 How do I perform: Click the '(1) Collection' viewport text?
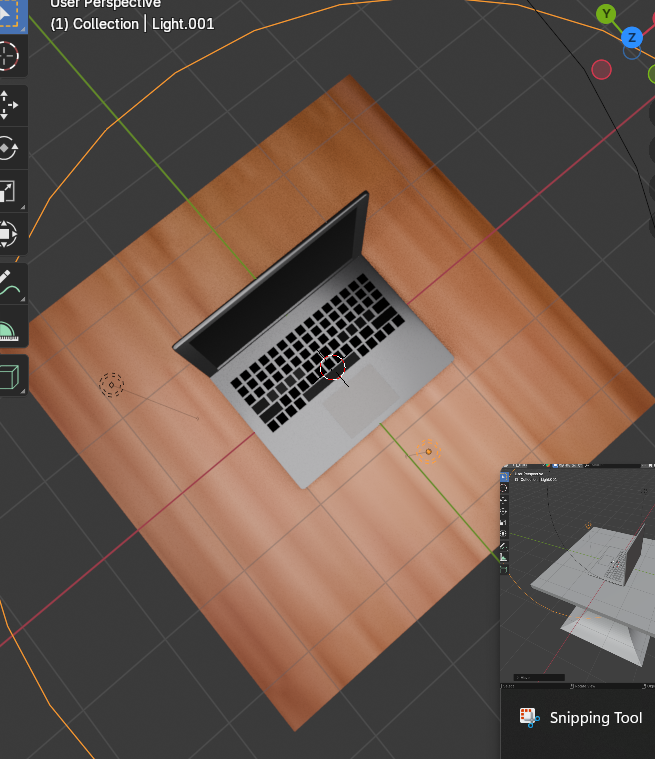point(95,24)
